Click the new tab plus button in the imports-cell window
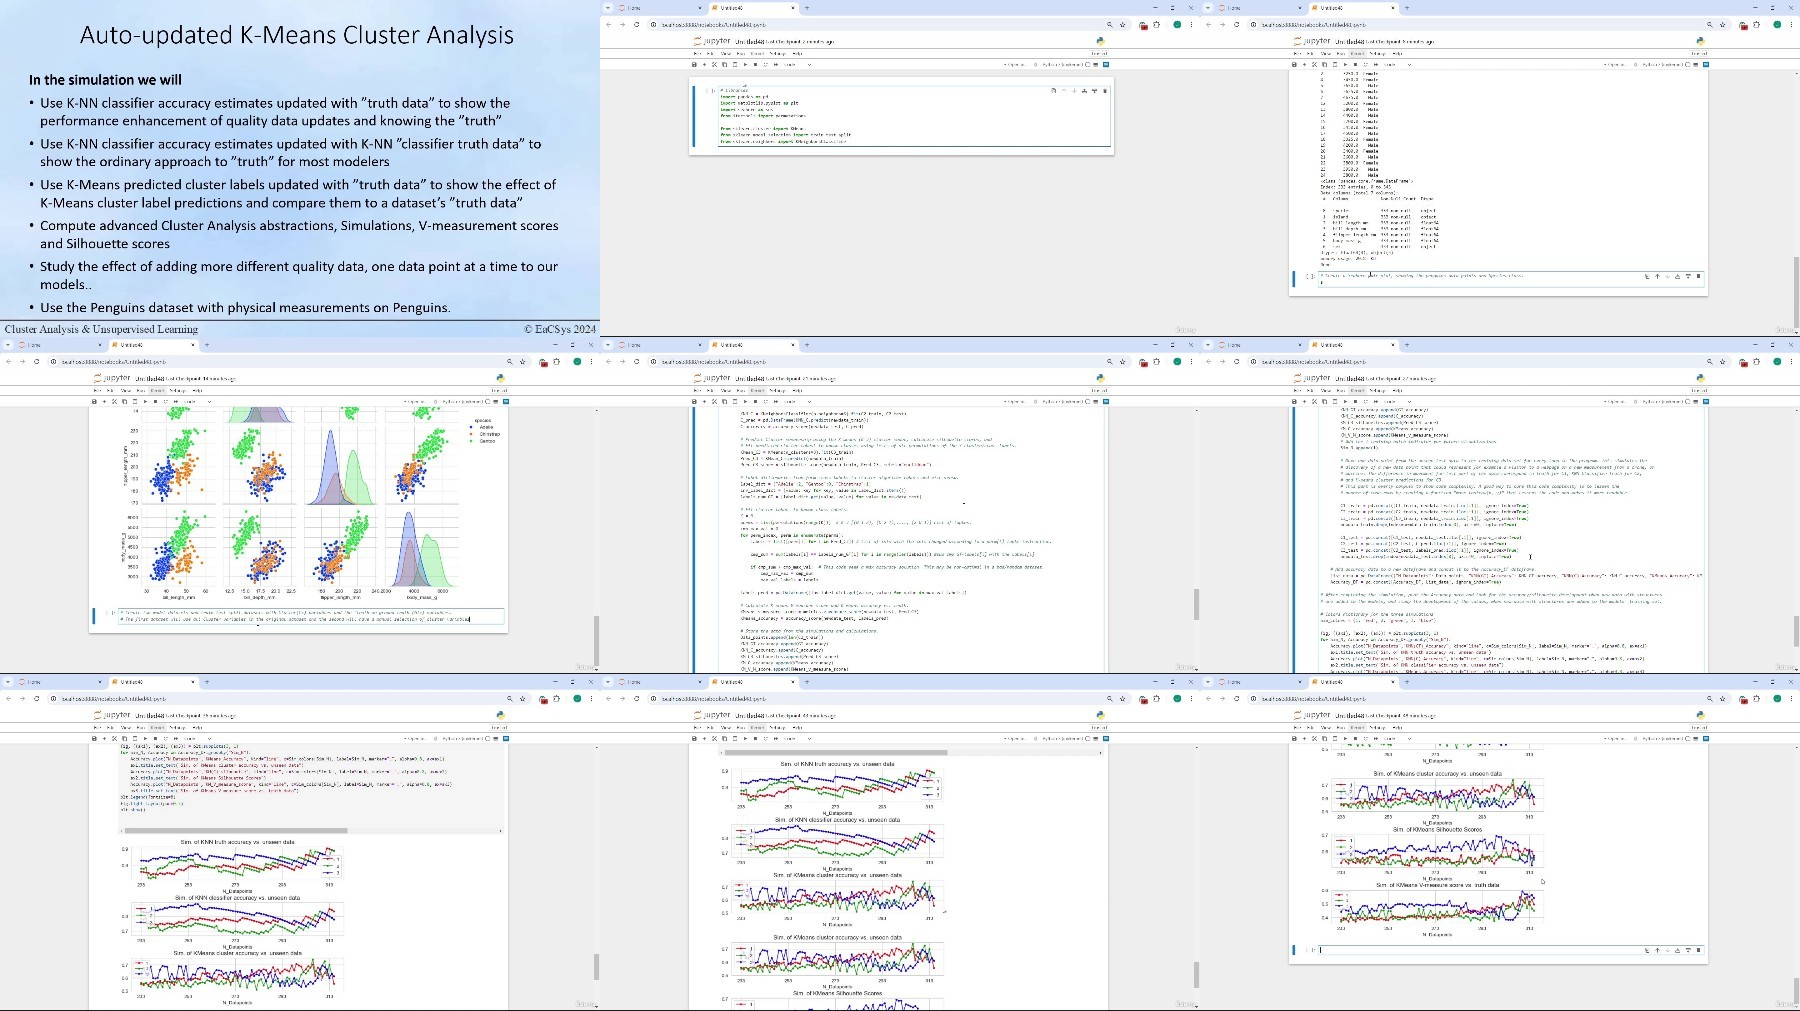Image resolution: width=1800 pixels, height=1011 pixels. pyautogui.click(x=807, y=8)
